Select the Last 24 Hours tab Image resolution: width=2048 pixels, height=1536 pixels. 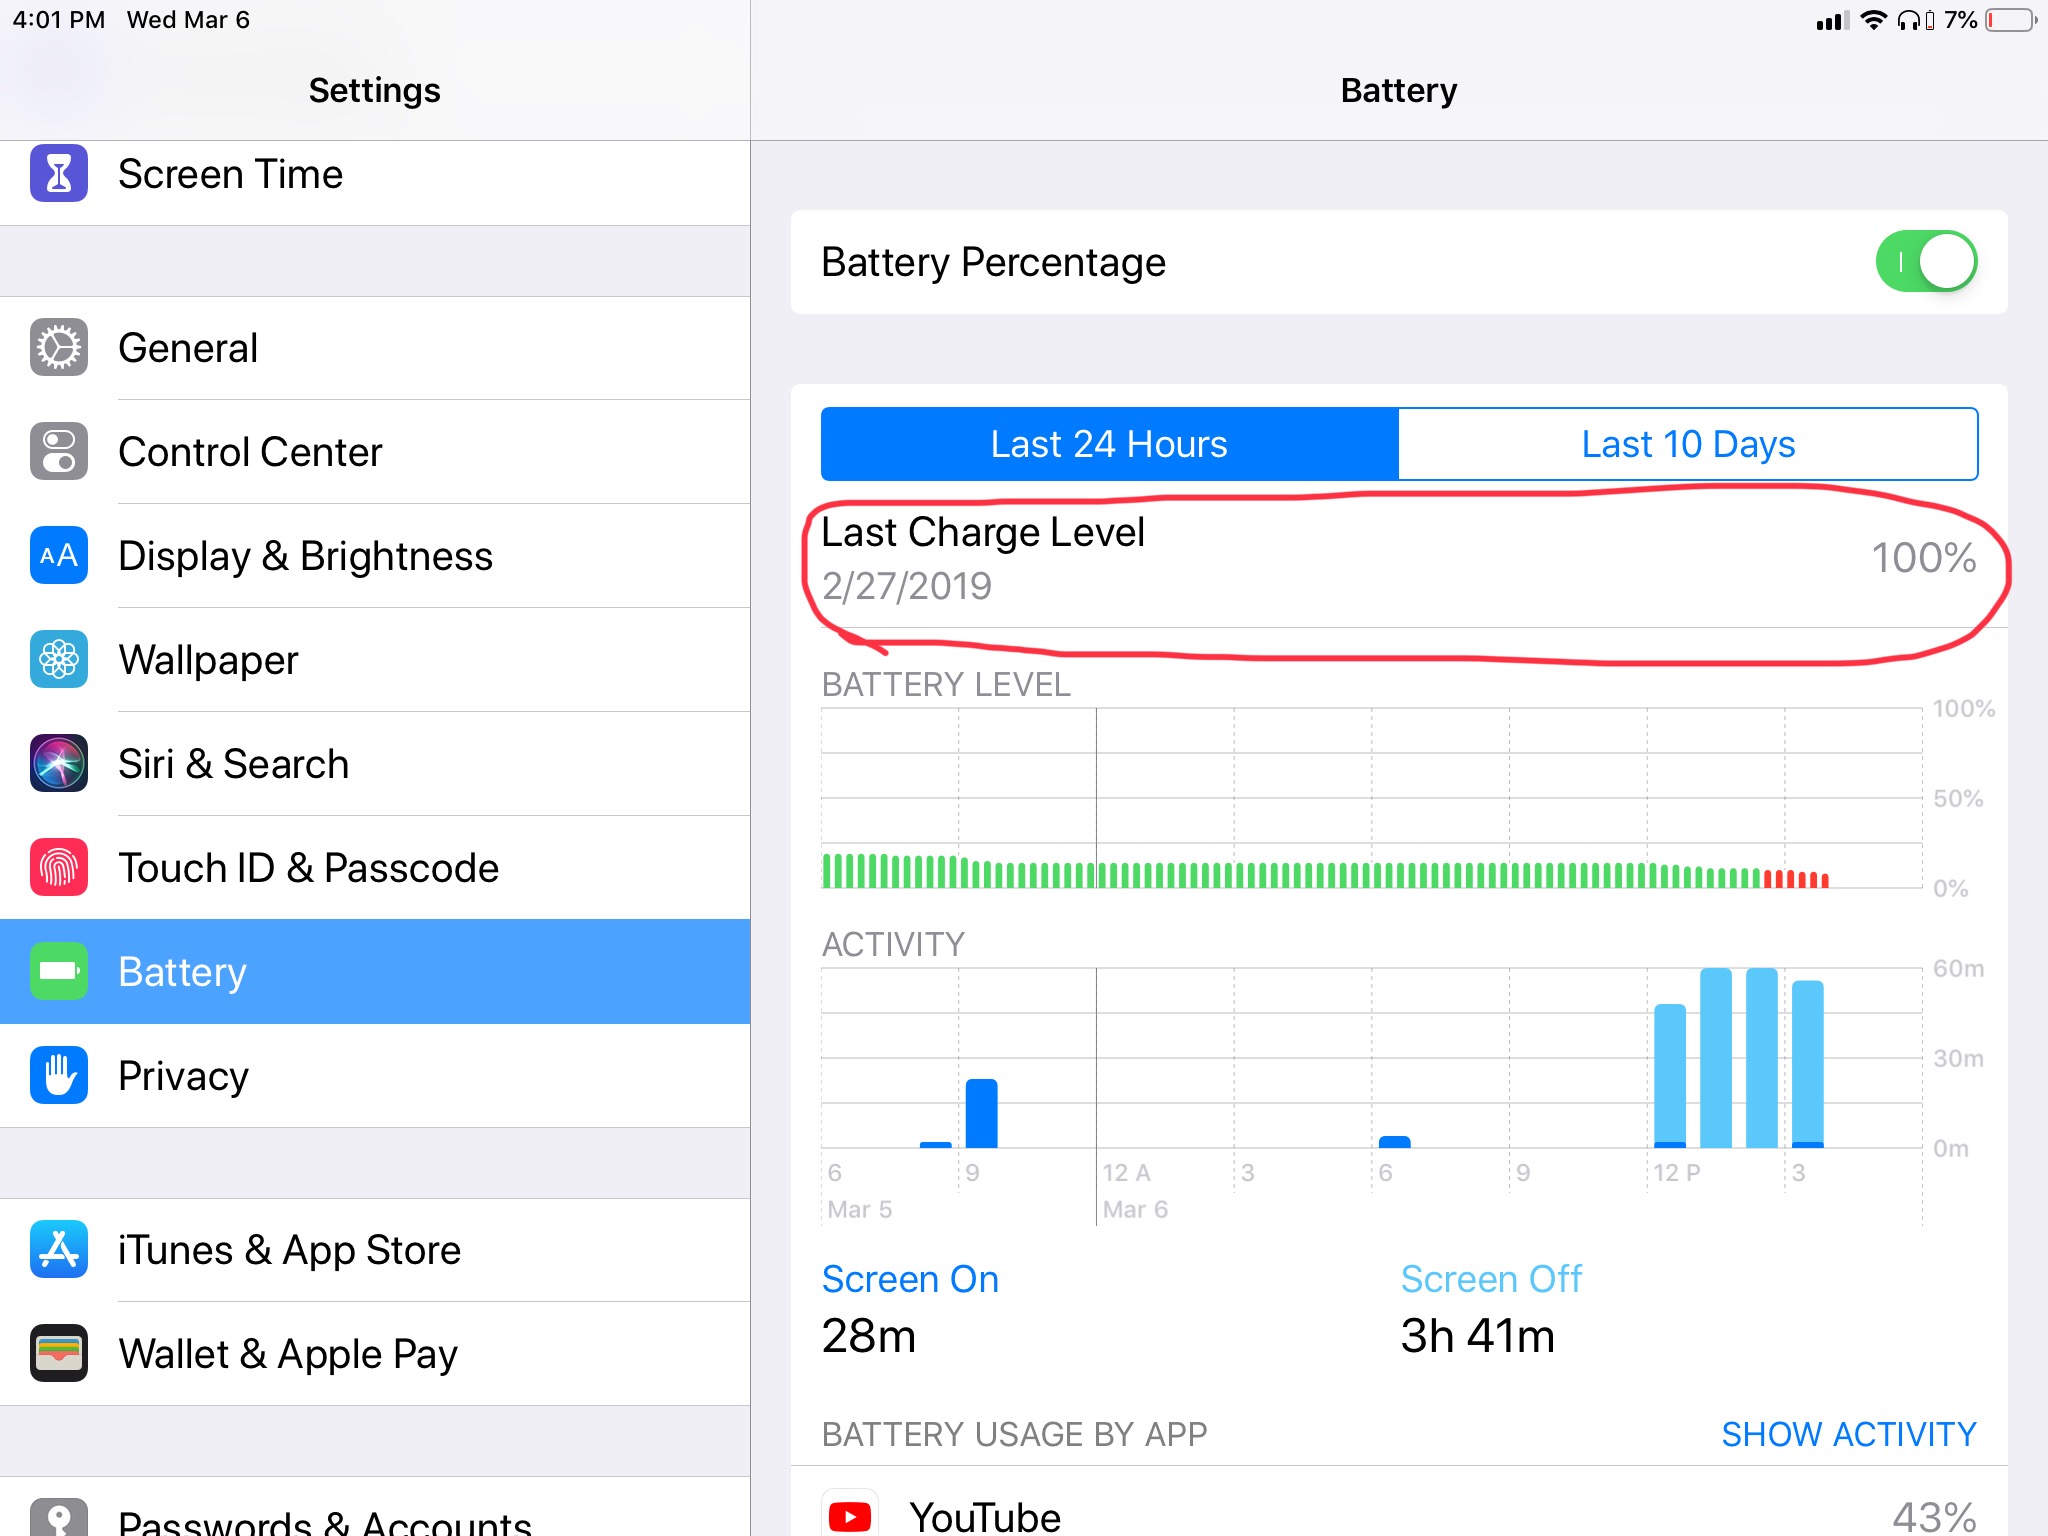pyautogui.click(x=1110, y=444)
